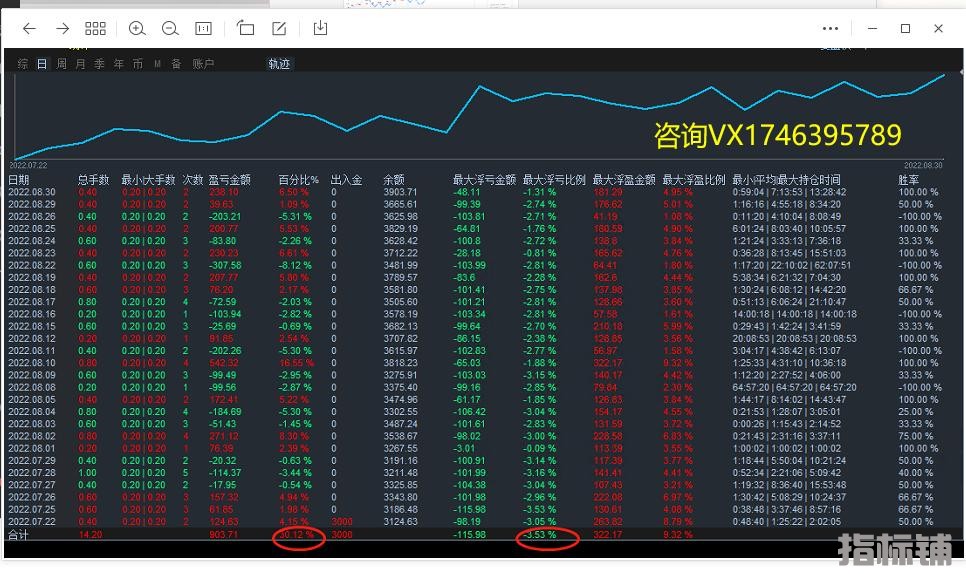
Task: Select the 2022.08.01 date row
Action: 32,448
